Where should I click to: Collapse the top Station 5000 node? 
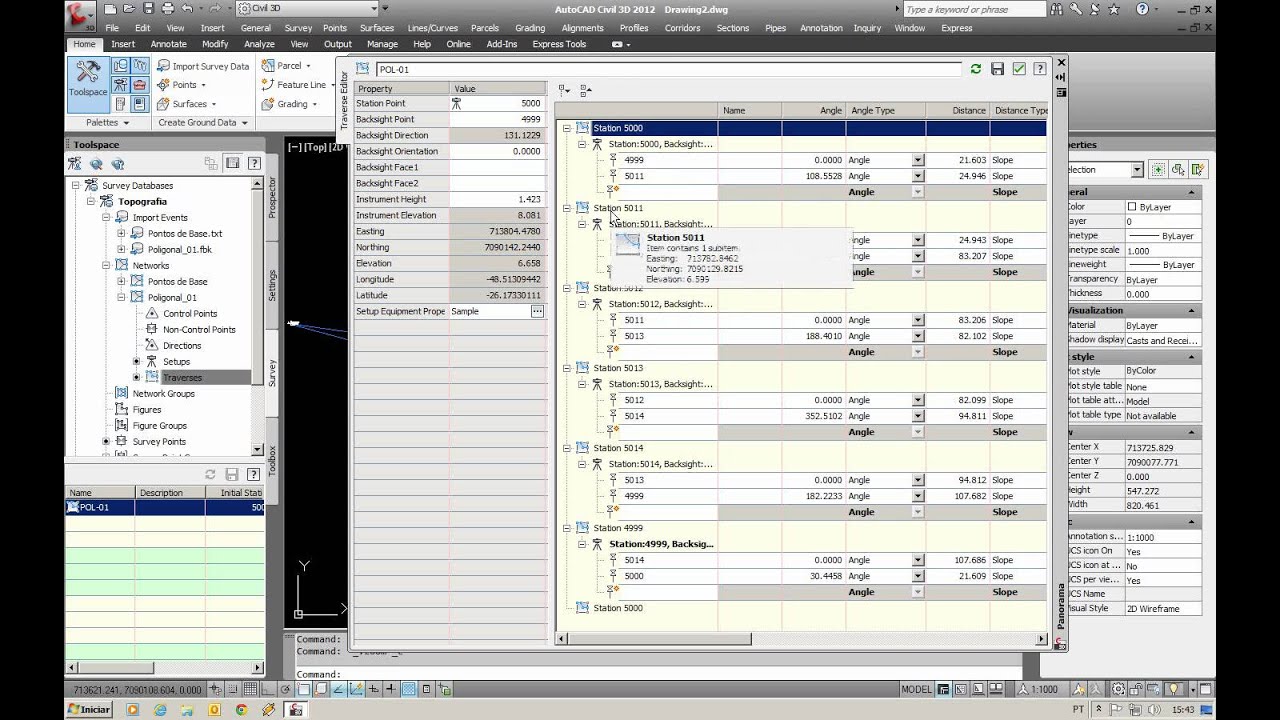[x=567, y=128]
